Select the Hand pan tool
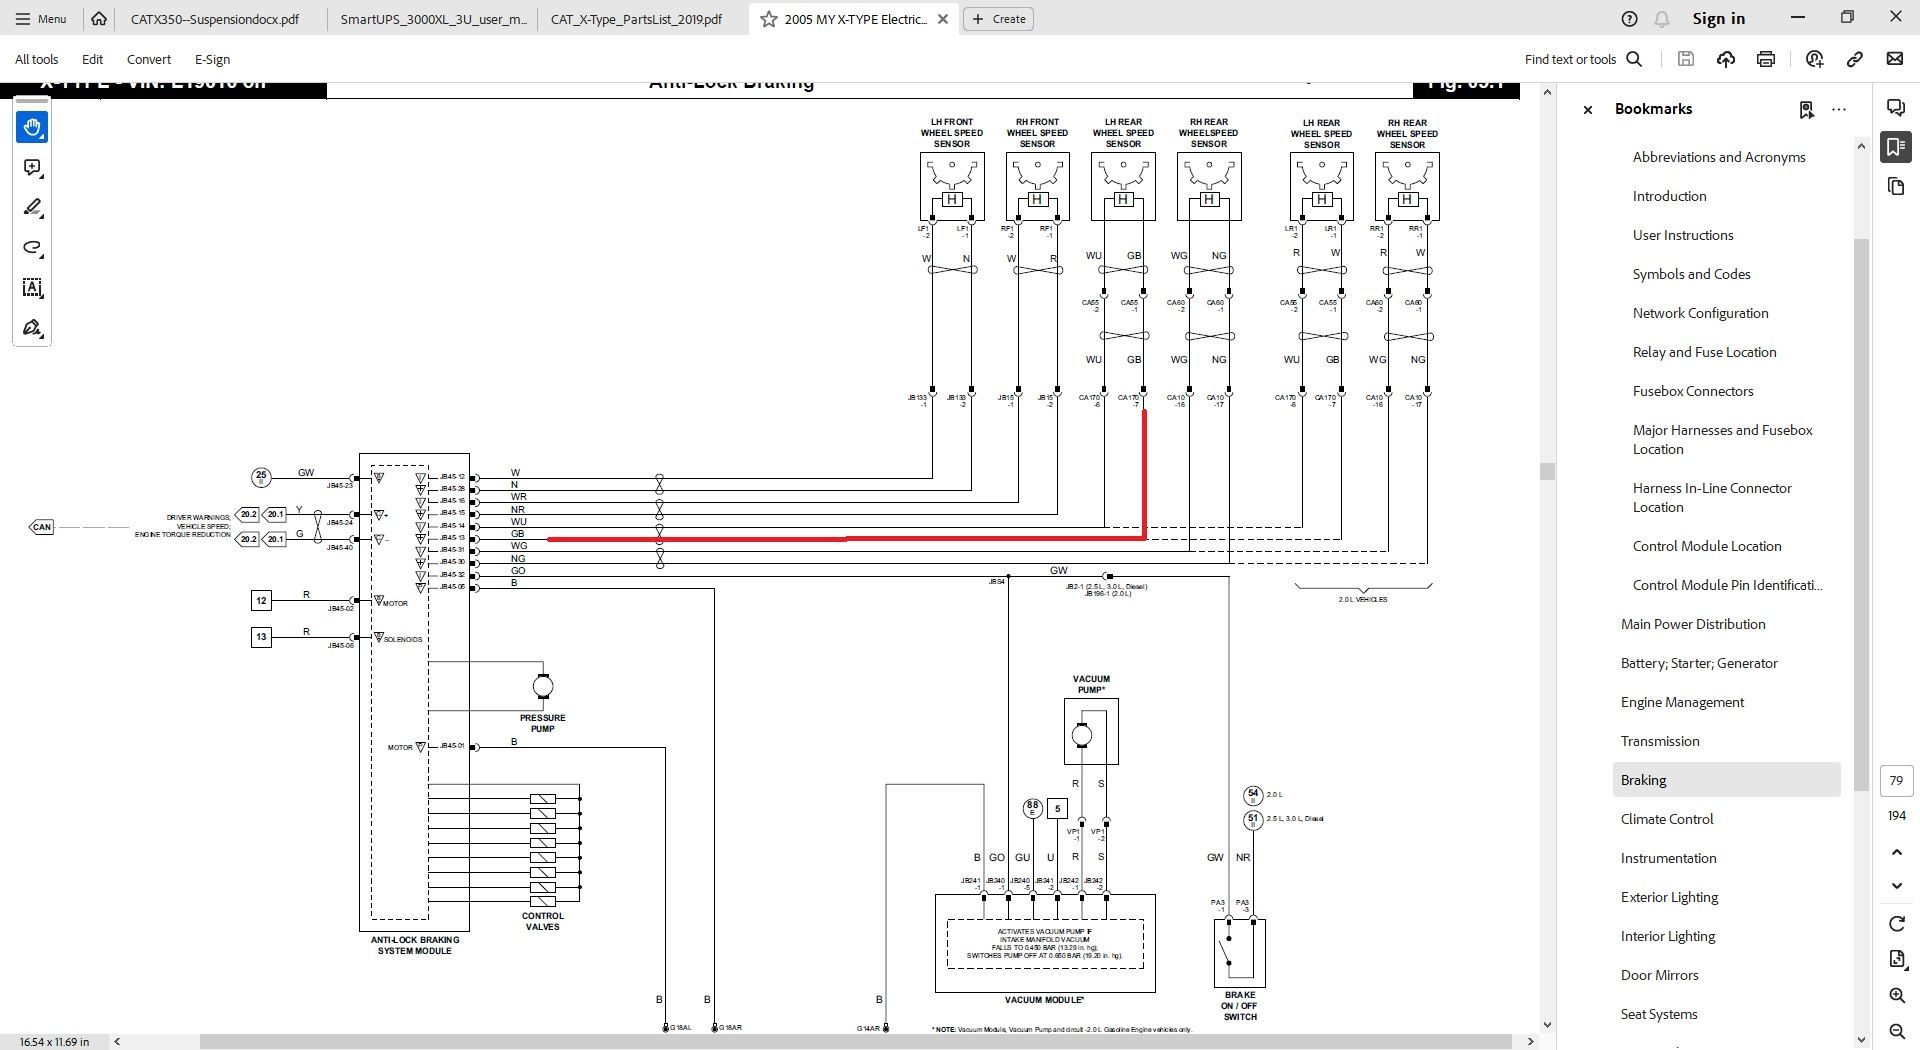1920x1050 pixels. (x=32, y=127)
